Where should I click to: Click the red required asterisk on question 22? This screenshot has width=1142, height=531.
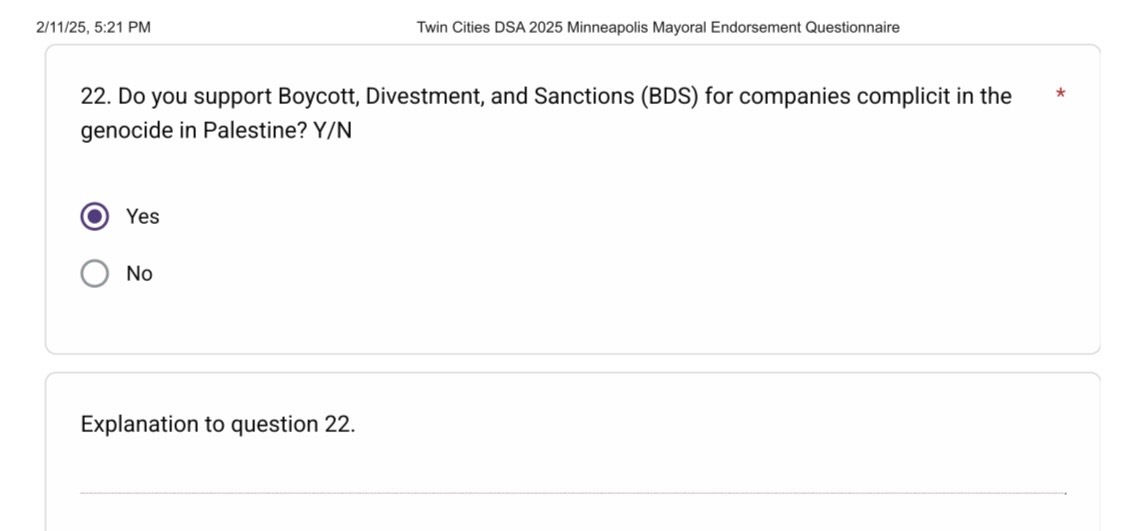coord(1060,95)
